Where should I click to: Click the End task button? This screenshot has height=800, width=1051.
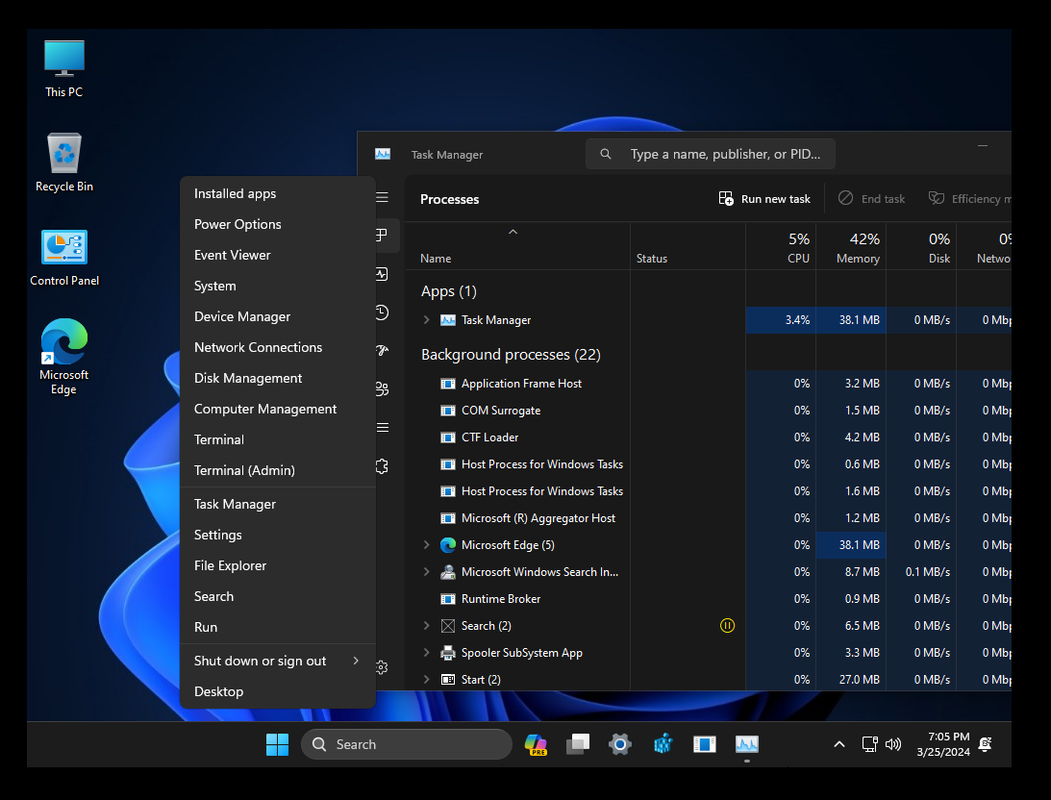pos(871,199)
